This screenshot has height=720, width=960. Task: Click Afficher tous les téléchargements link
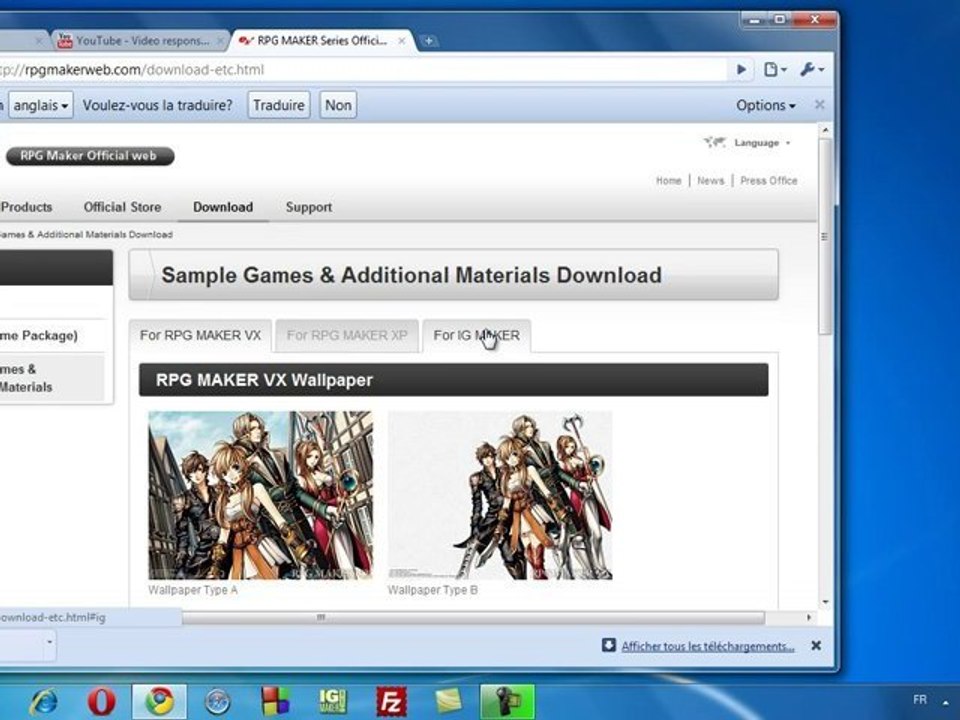coord(708,646)
